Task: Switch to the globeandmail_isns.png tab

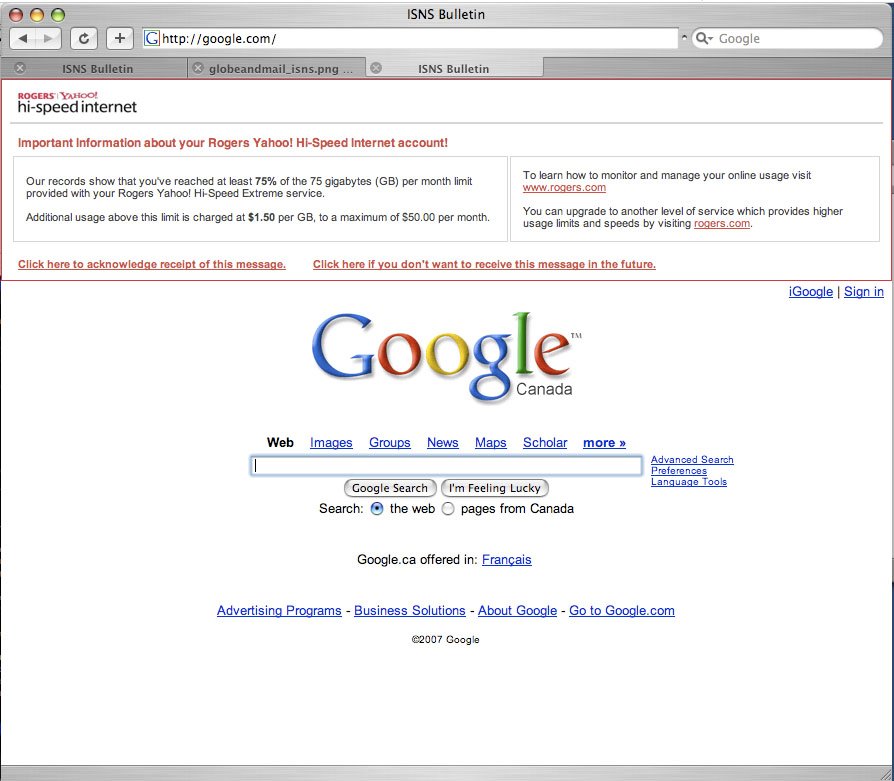Action: click(x=280, y=69)
